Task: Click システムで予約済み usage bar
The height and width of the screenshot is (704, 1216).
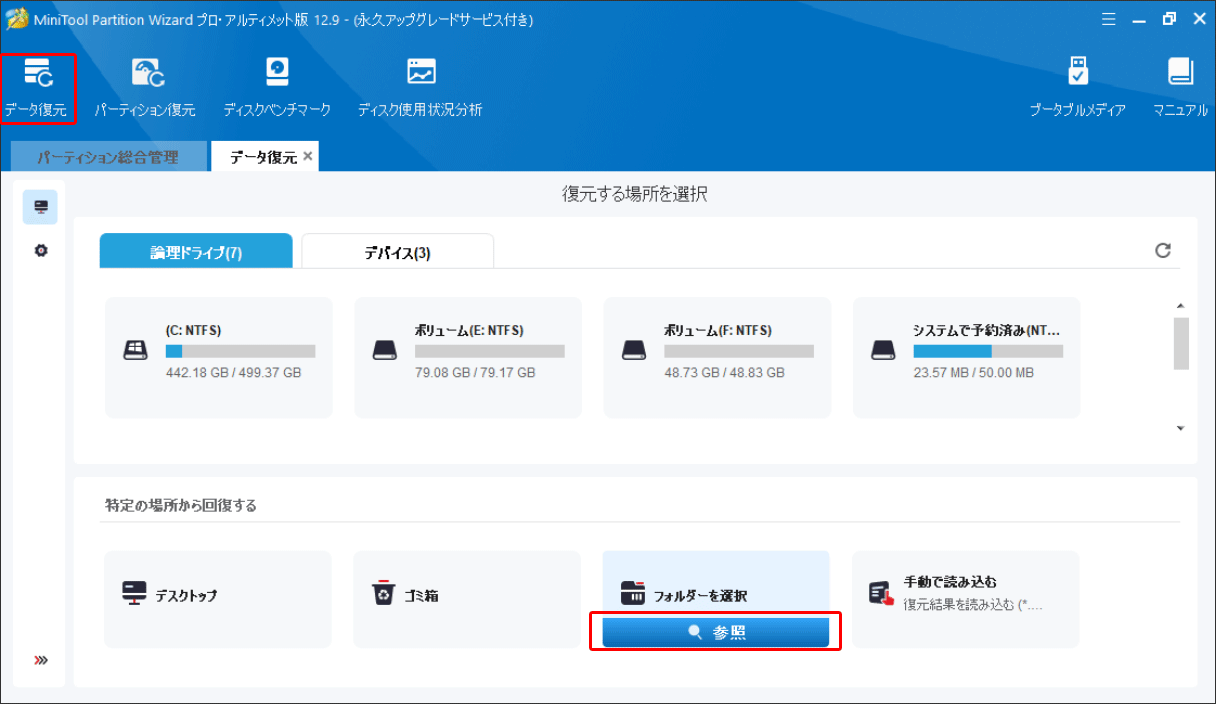Action: point(988,351)
